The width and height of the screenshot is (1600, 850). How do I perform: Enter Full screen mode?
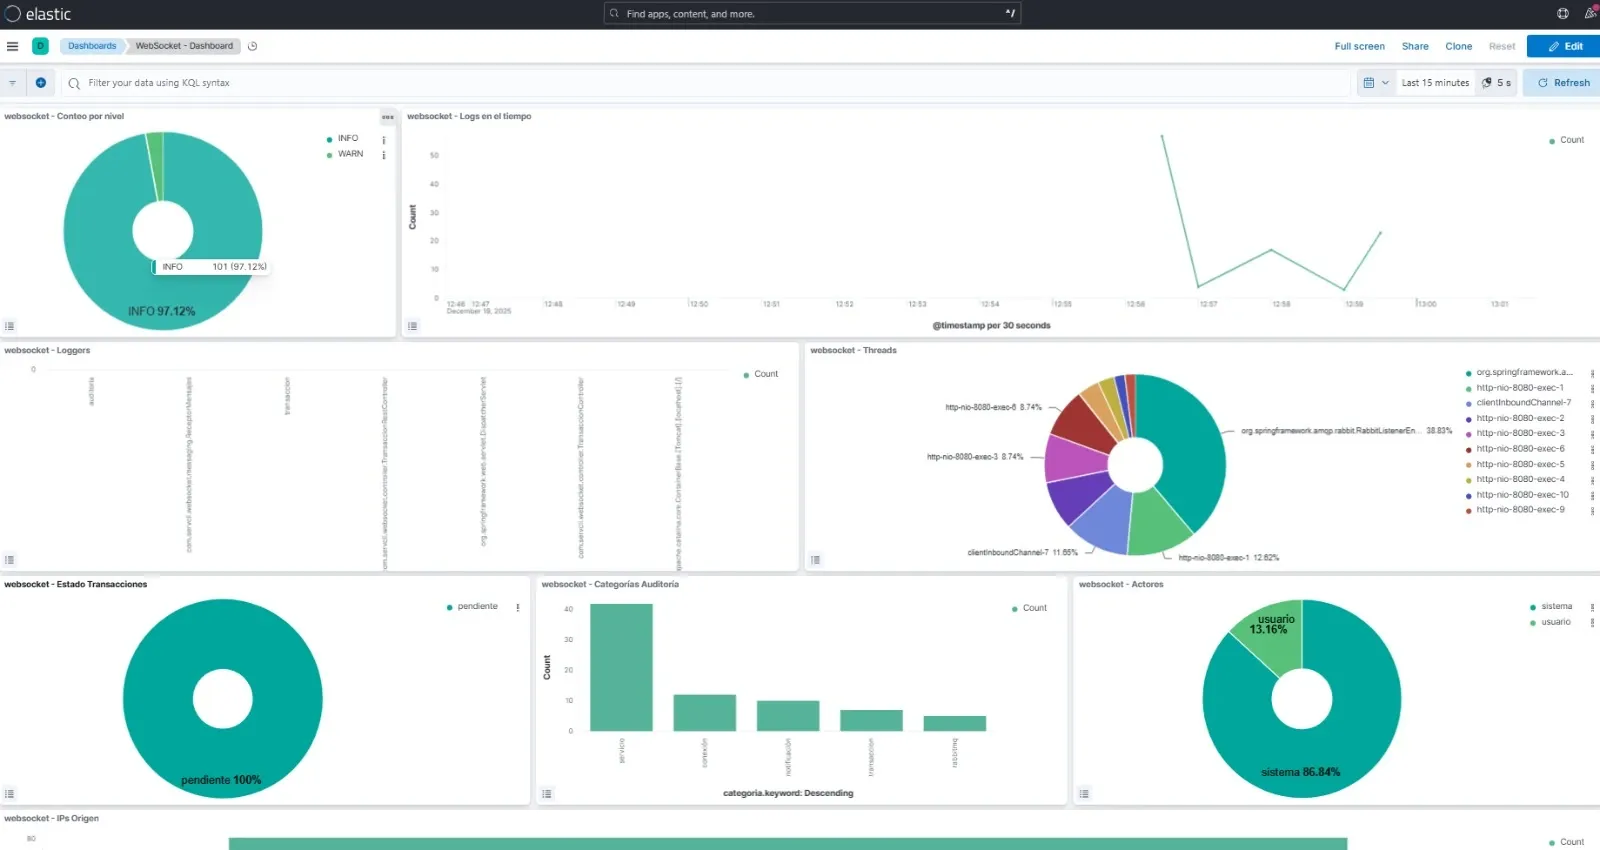pos(1359,46)
